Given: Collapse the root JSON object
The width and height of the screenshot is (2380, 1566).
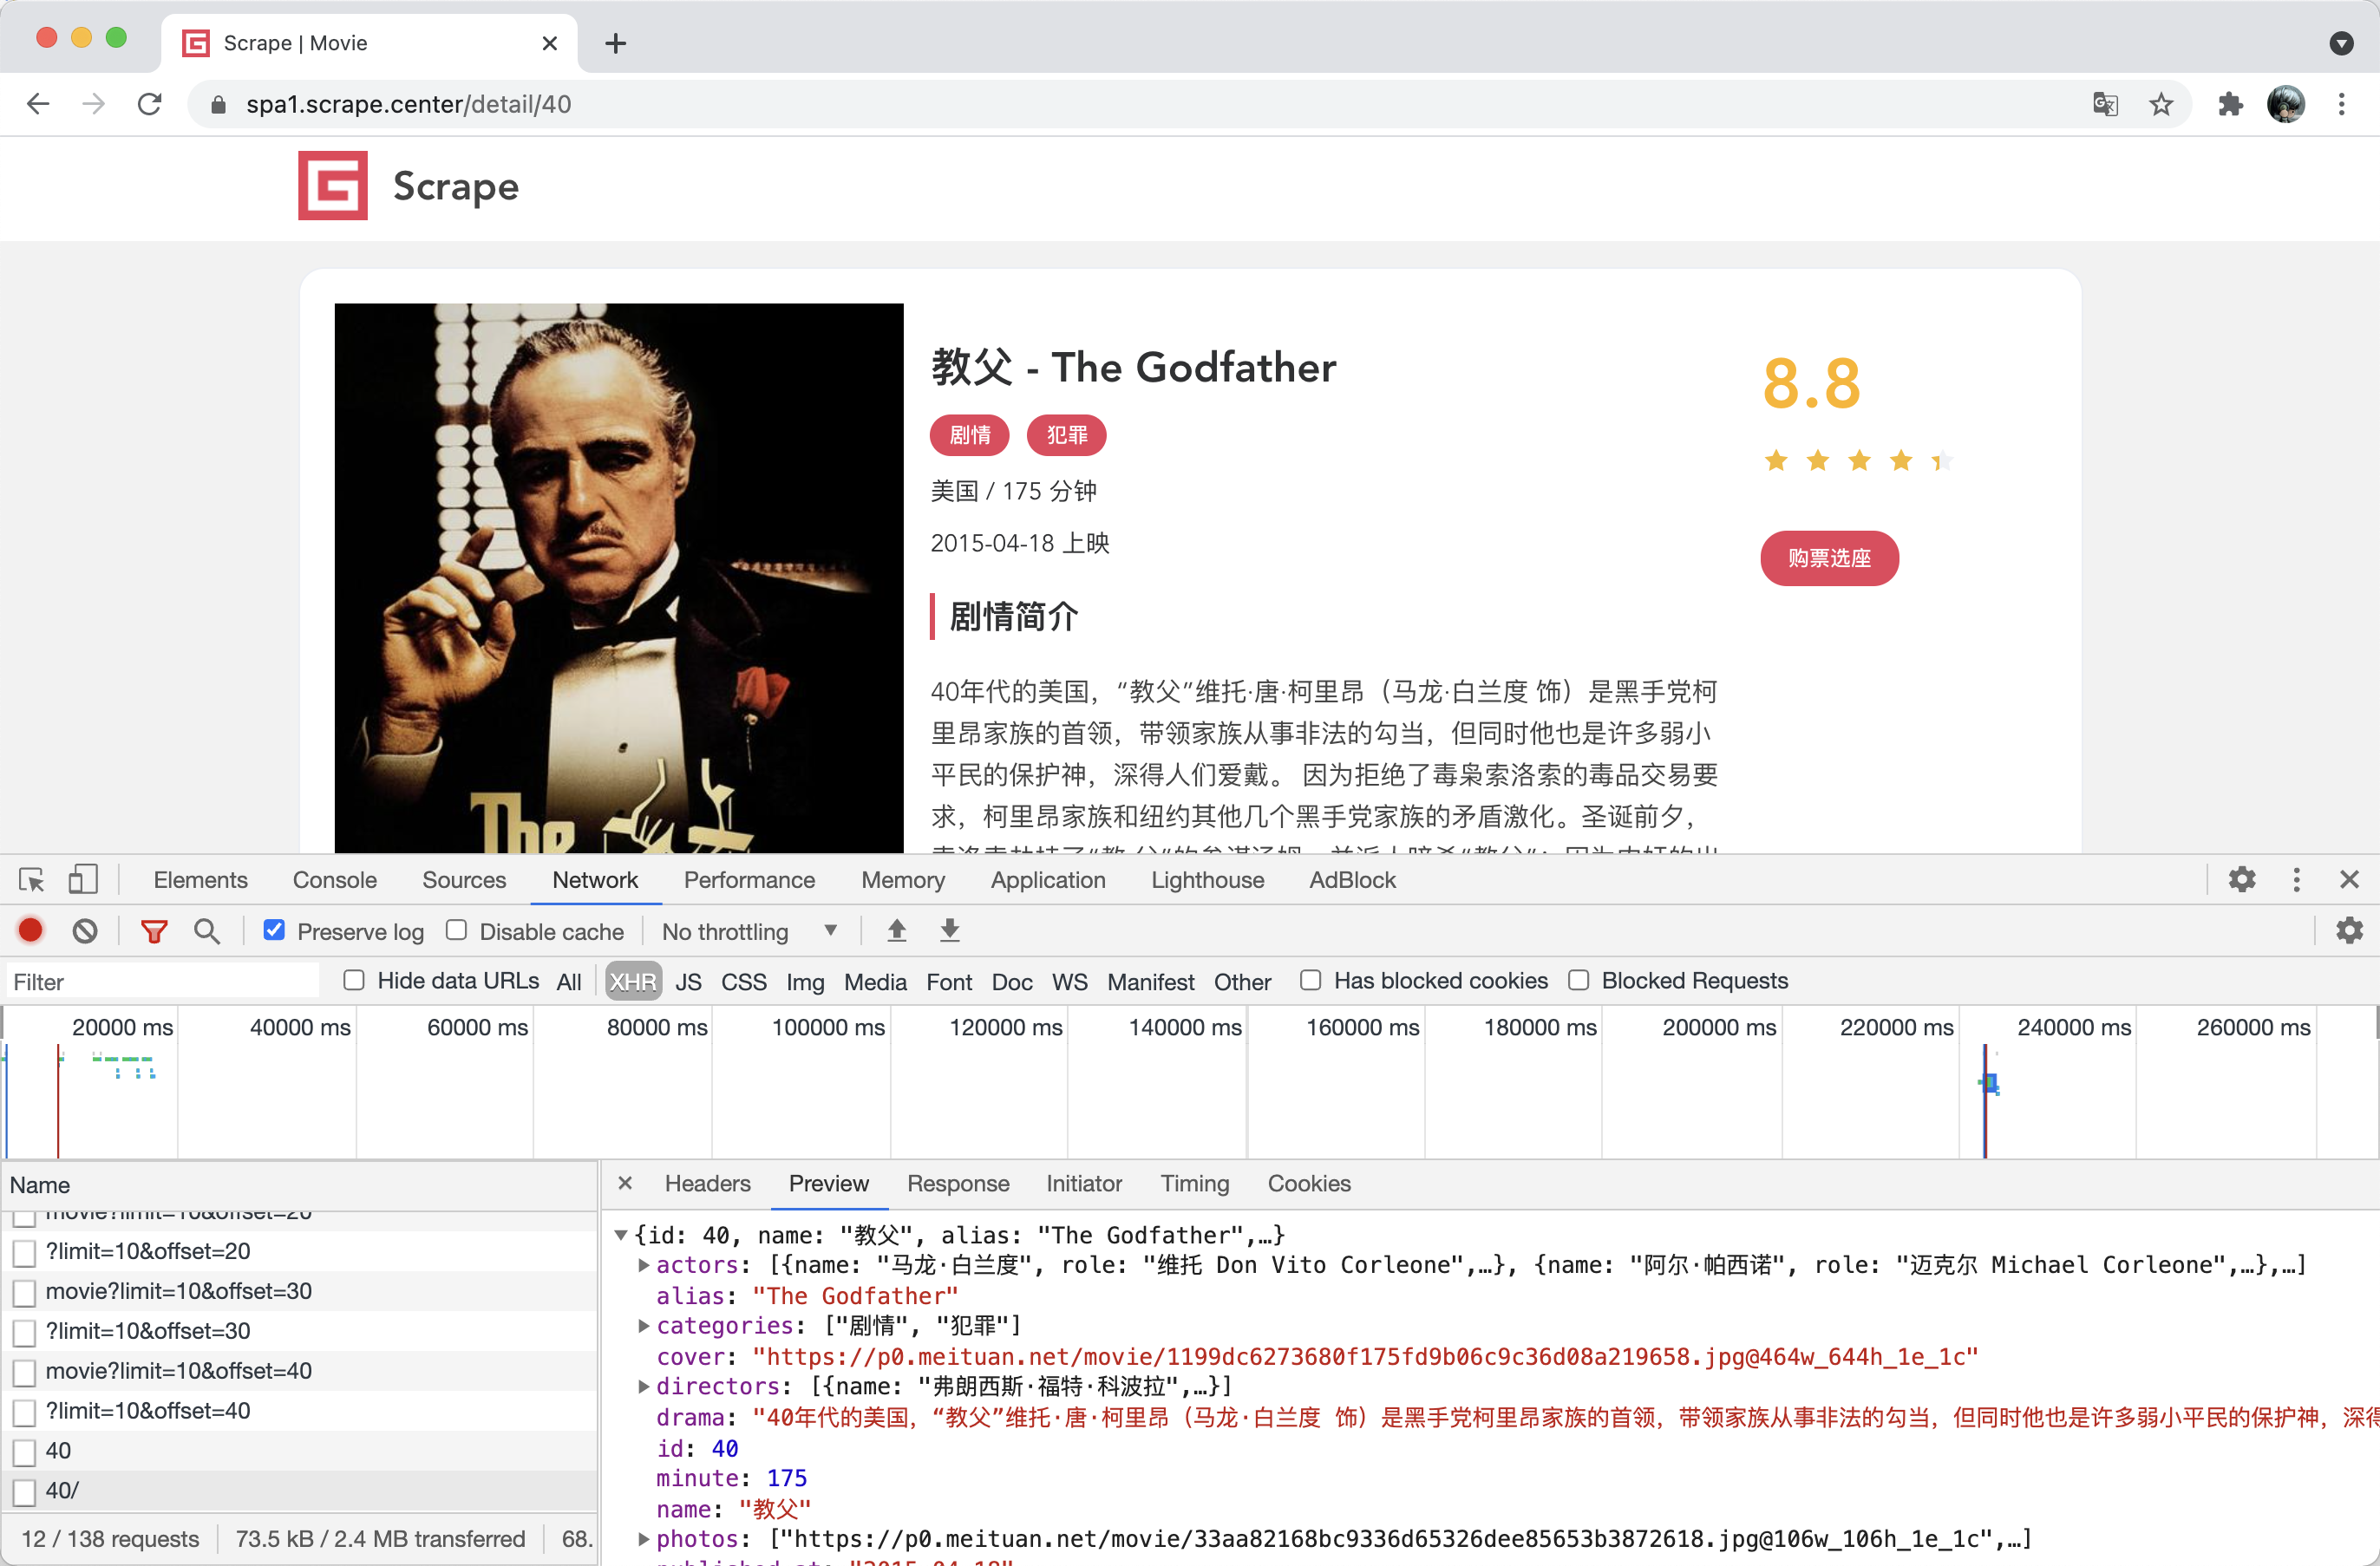Looking at the screenshot, I should [x=621, y=1235].
